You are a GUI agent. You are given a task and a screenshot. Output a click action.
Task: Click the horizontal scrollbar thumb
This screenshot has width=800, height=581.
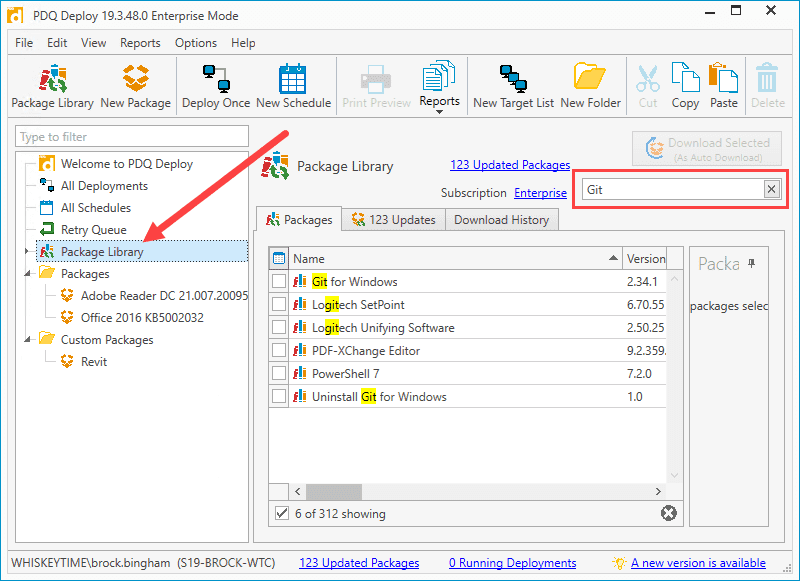[x=334, y=492]
